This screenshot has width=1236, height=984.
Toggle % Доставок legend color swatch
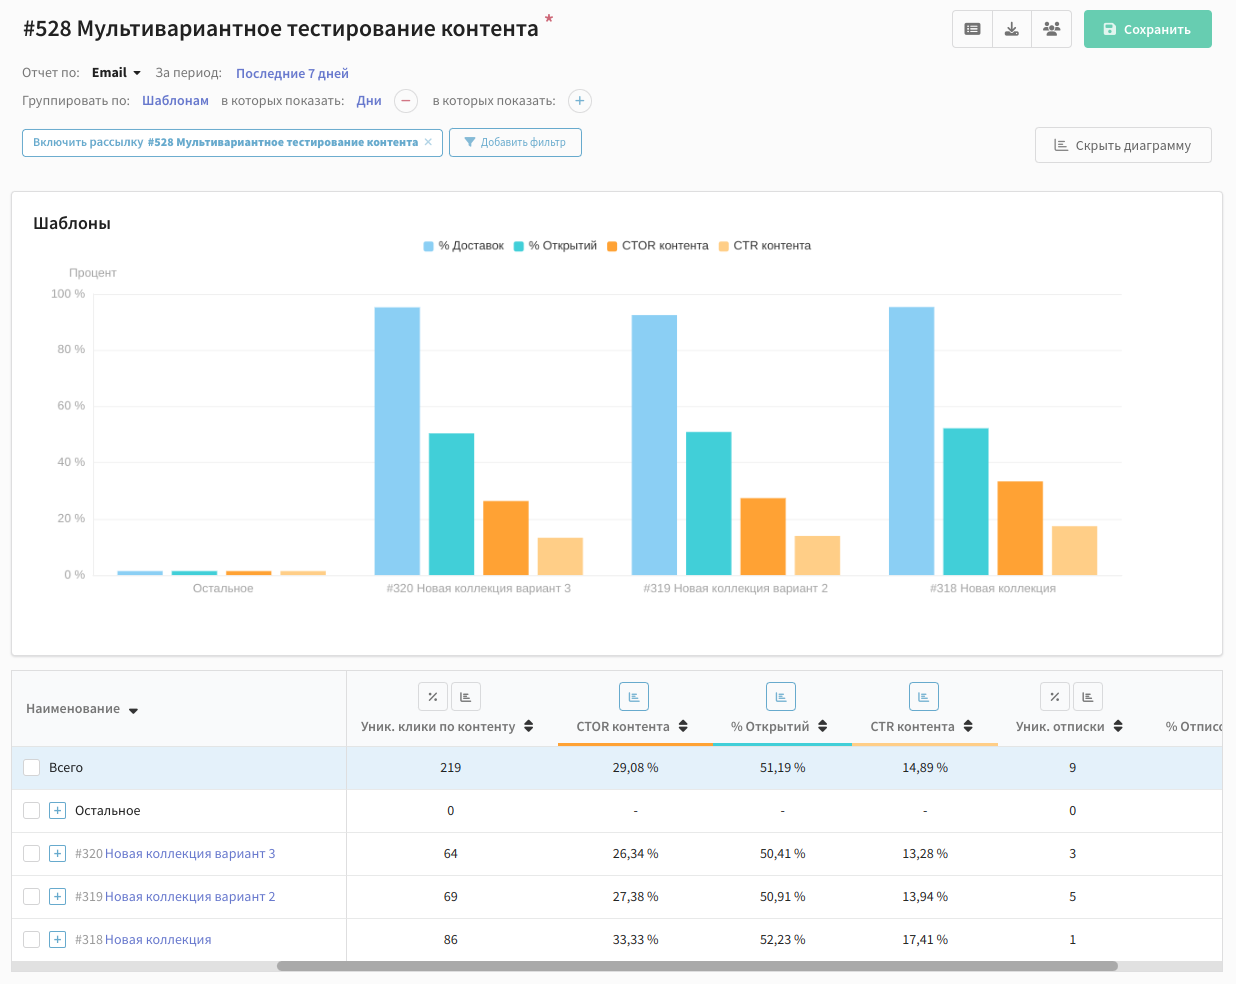(429, 246)
